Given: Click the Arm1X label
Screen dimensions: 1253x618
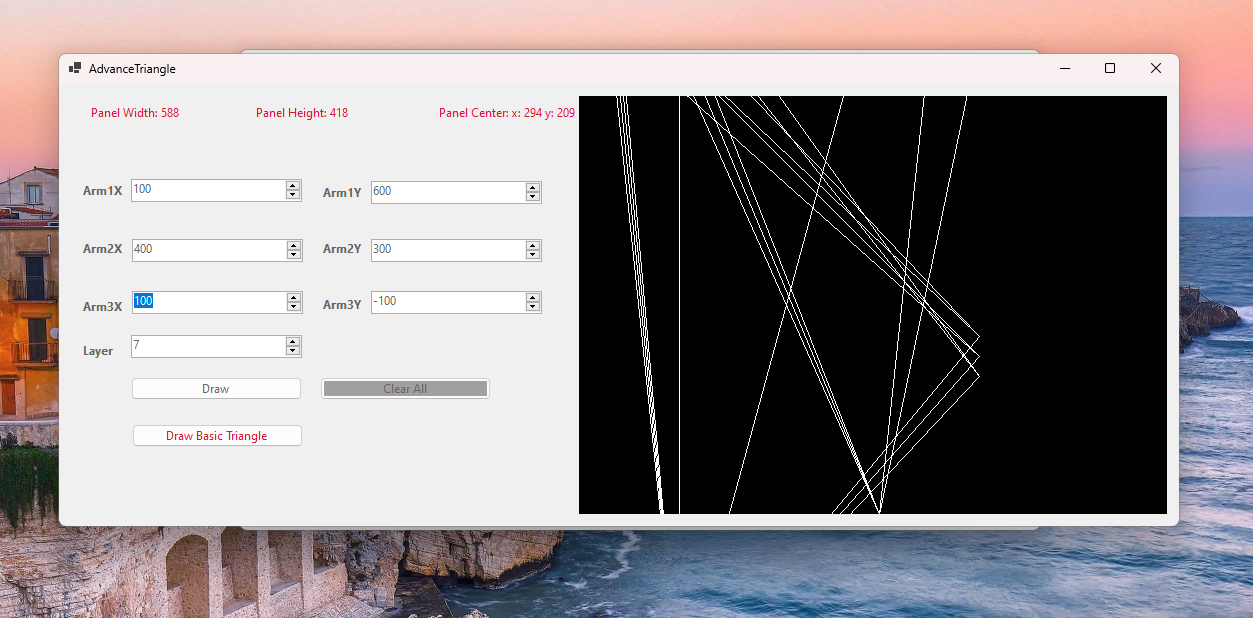Looking at the screenshot, I should point(102,191).
